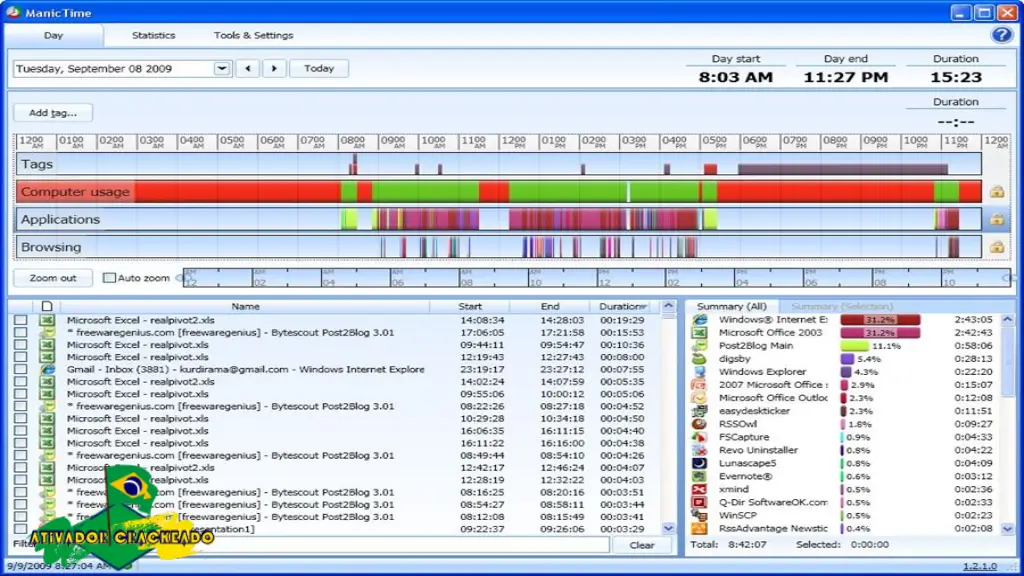Screen dimensions: 1024x576
Task: Click the 08:00 AM timeline marker
Action: tap(353, 142)
